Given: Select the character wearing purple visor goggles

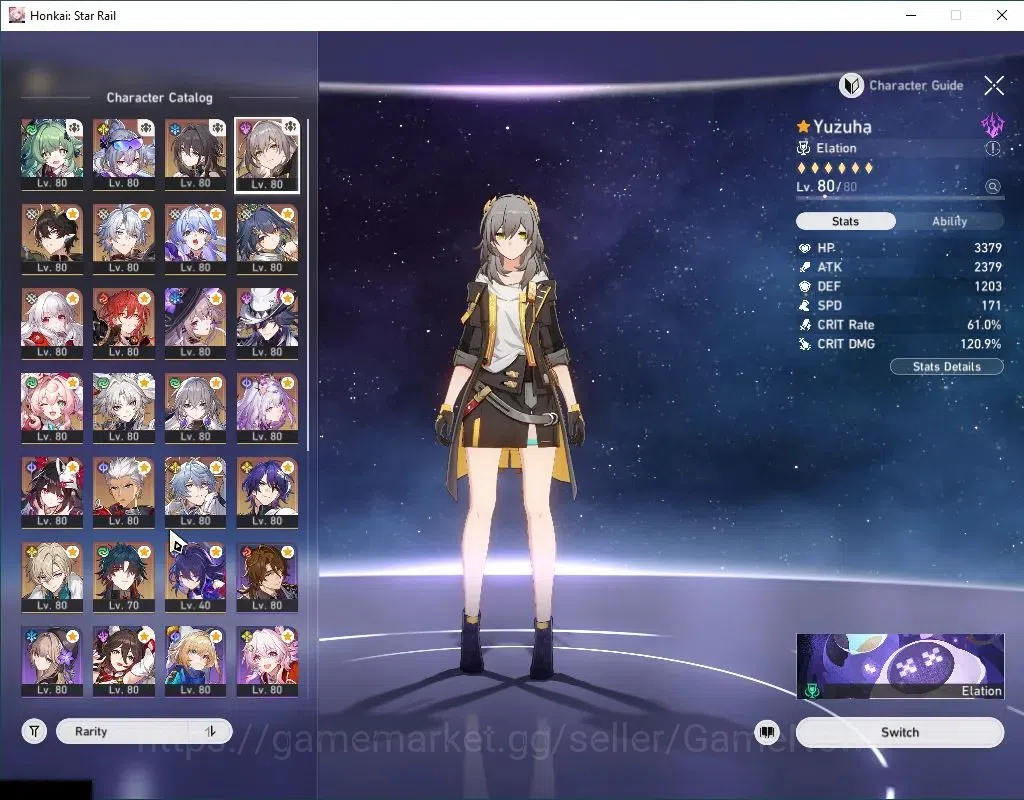Looking at the screenshot, I should 123,155.
